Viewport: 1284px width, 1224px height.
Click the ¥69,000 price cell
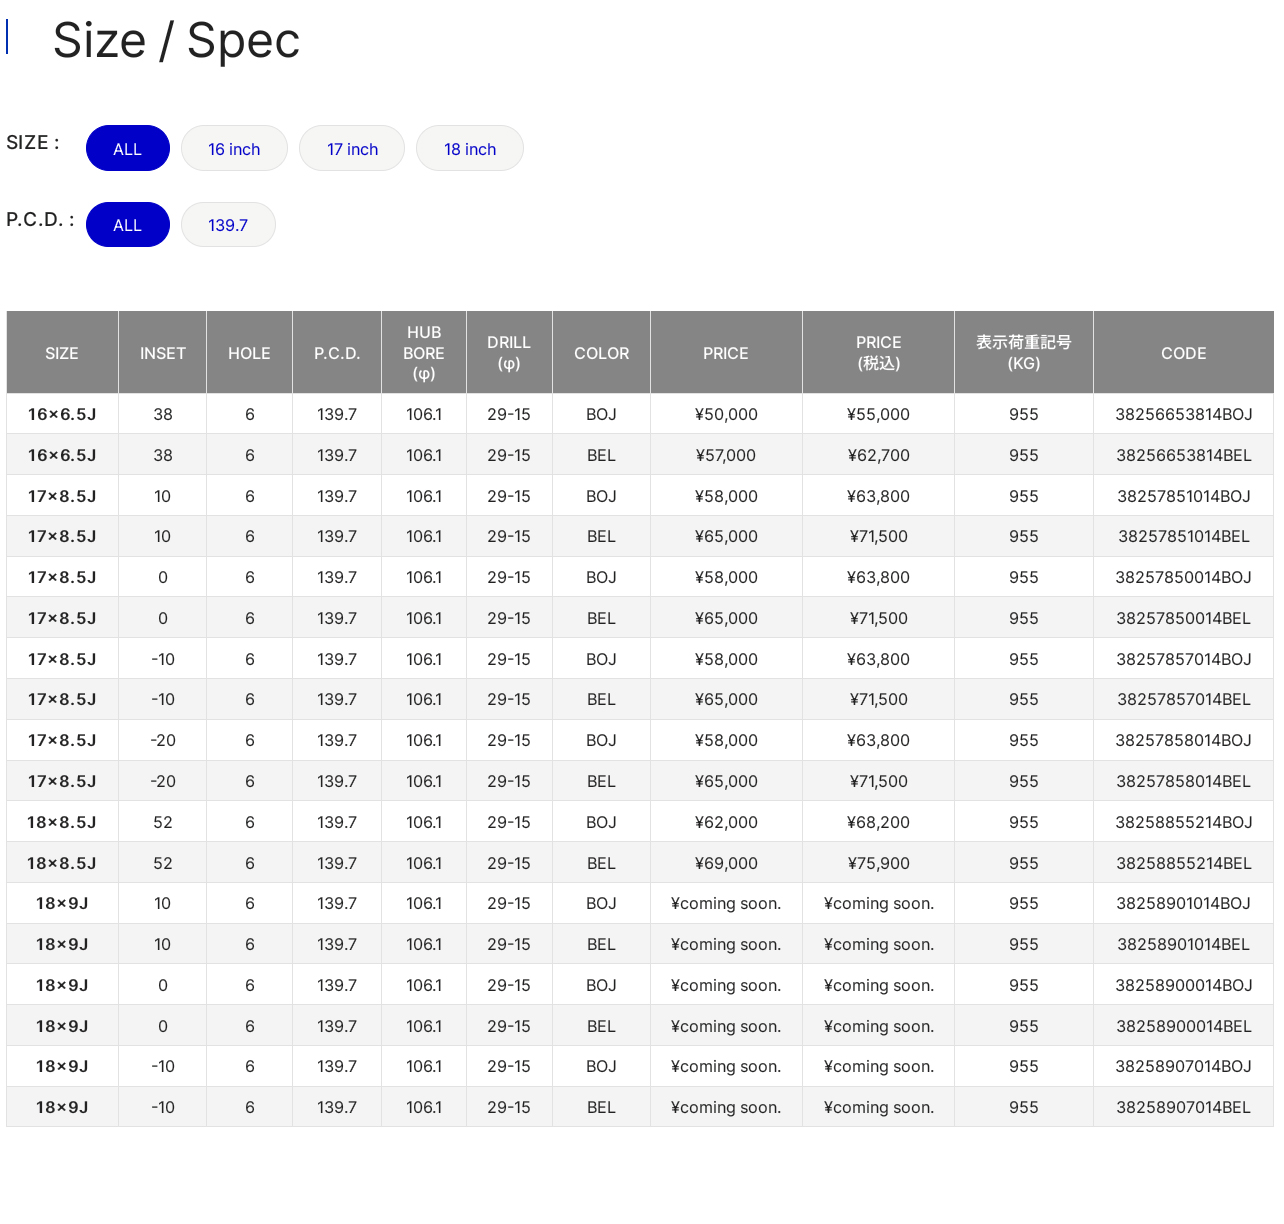726,863
